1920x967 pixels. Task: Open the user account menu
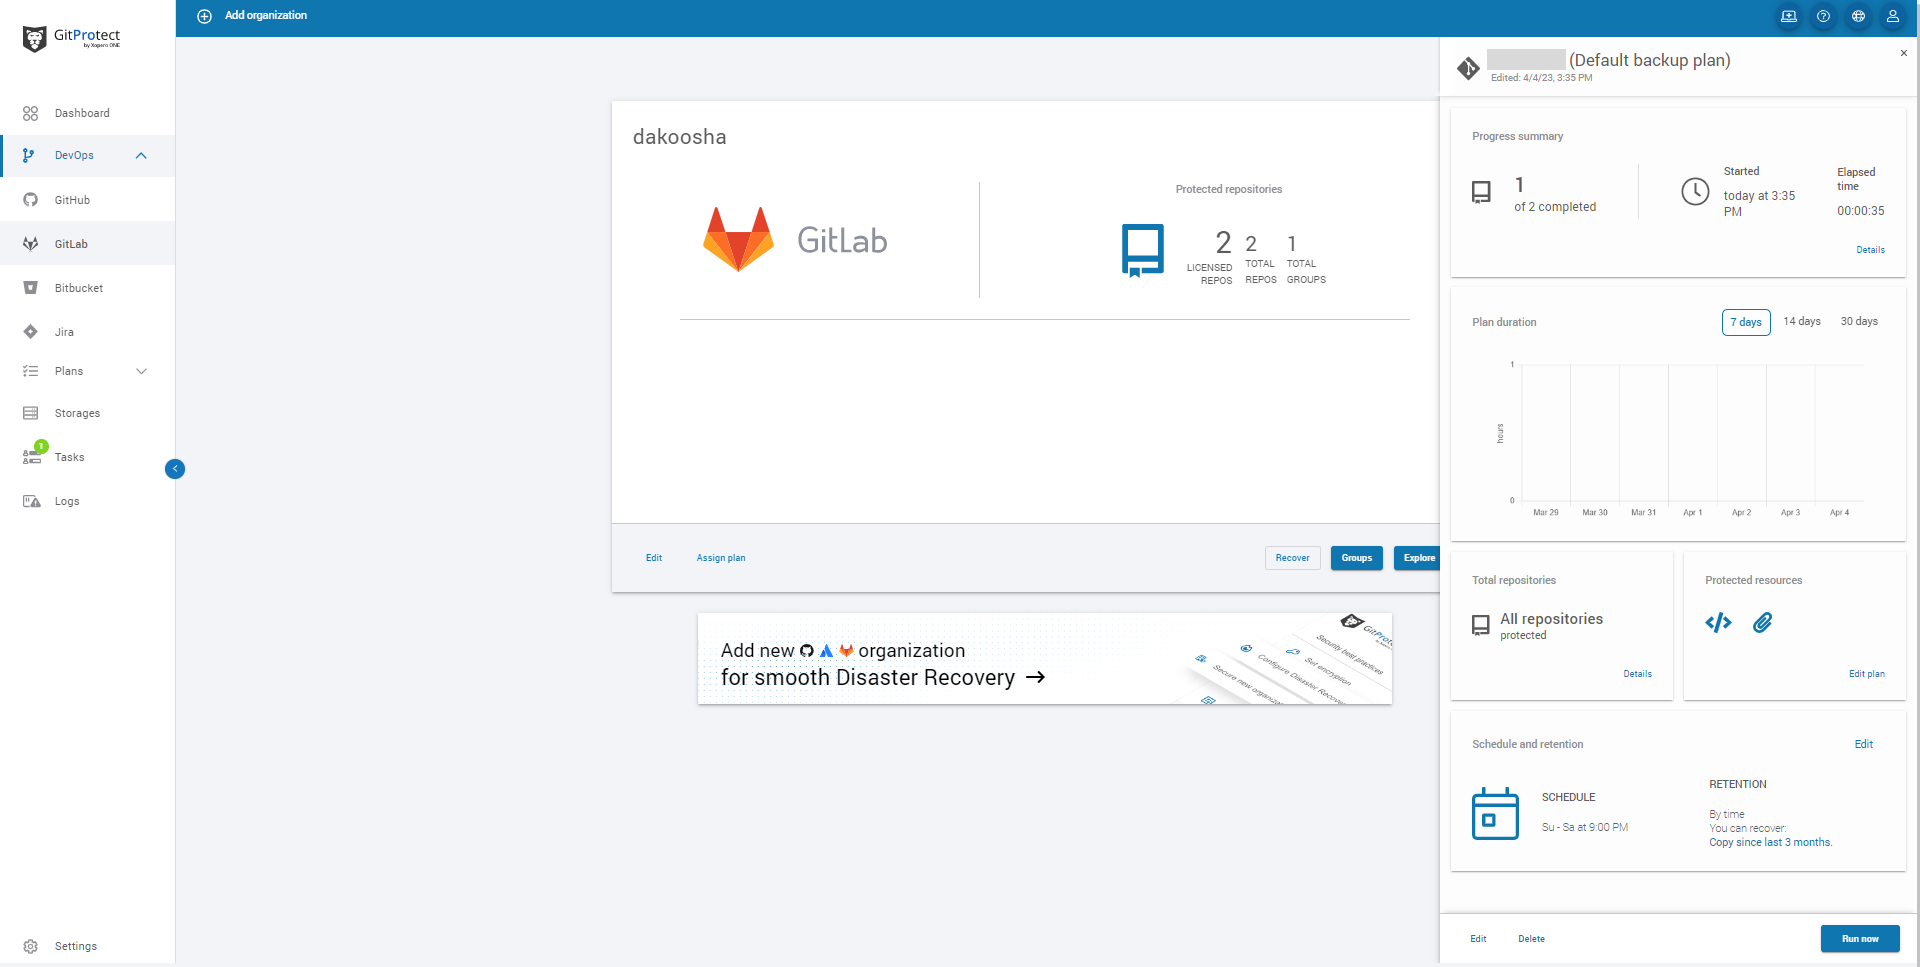tap(1892, 16)
